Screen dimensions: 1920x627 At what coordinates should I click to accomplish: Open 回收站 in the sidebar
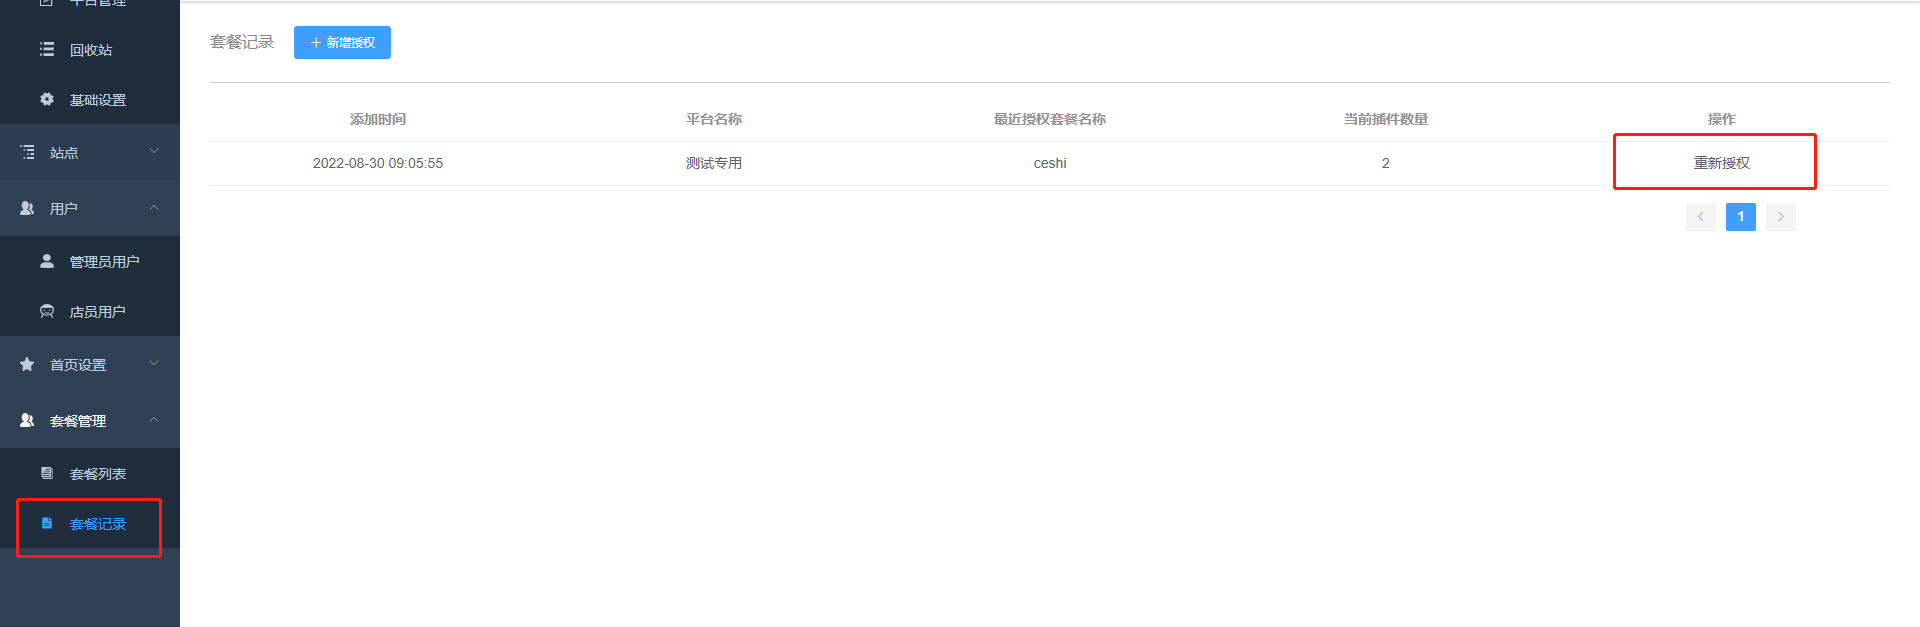pos(90,50)
